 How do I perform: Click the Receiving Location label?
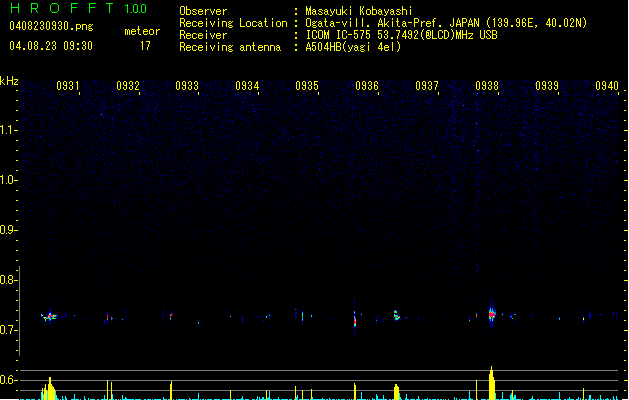pyautogui.click(x=233, y=23)
